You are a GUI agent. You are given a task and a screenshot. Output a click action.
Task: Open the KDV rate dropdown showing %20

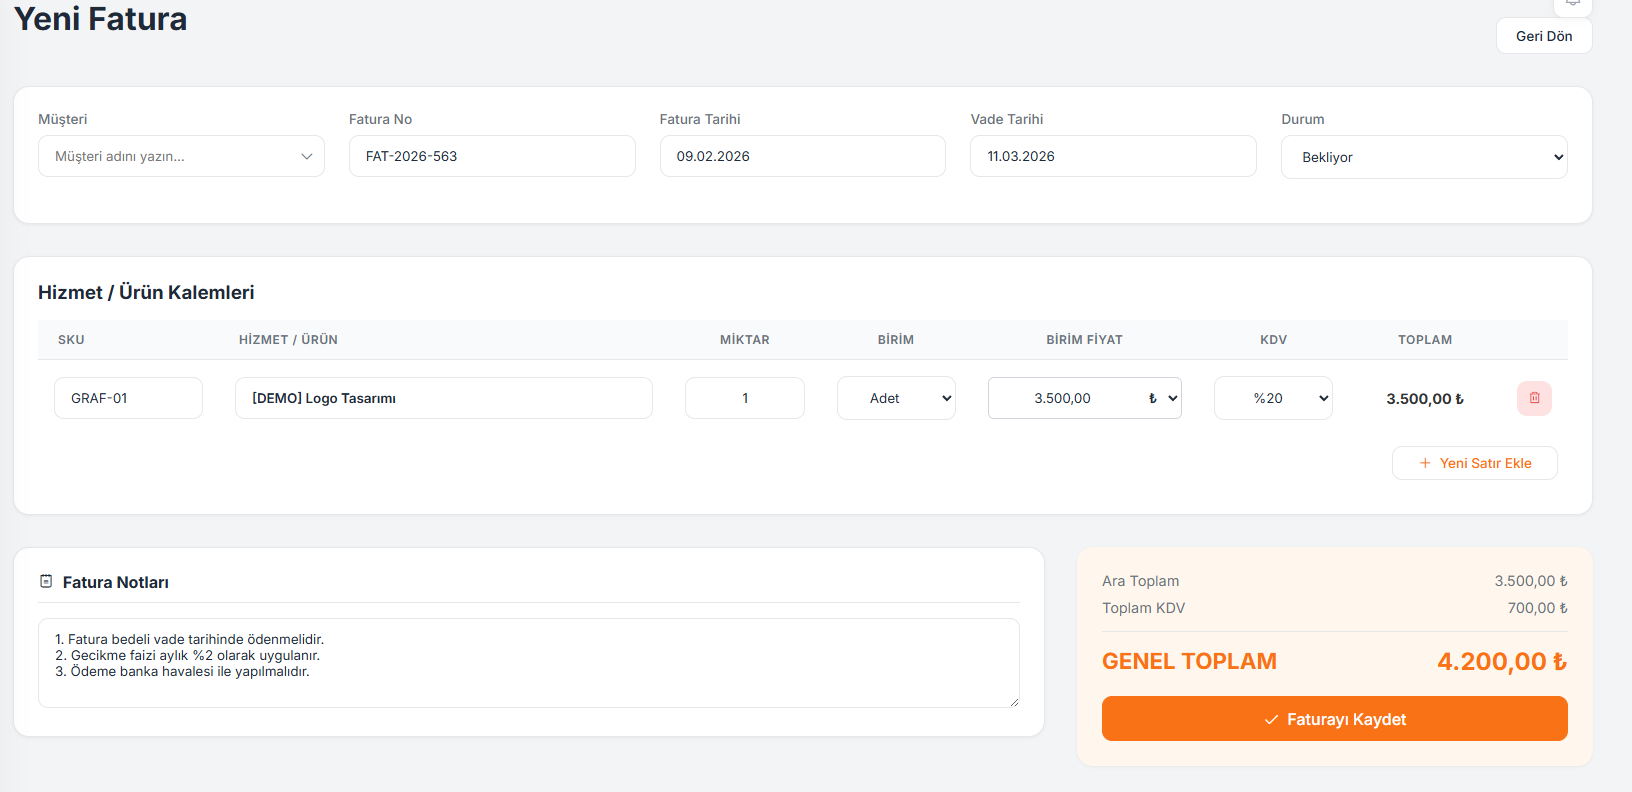click(x=1273, y=398)
